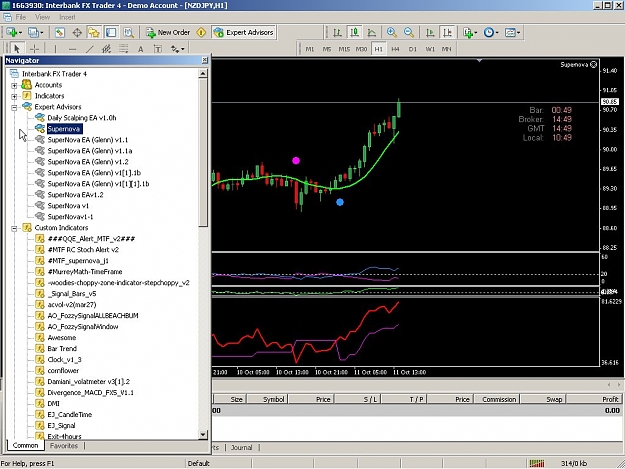The width and height of the screenshot is (625, 469).
Task: Zoom out on the chart
Action: [409, 32]
